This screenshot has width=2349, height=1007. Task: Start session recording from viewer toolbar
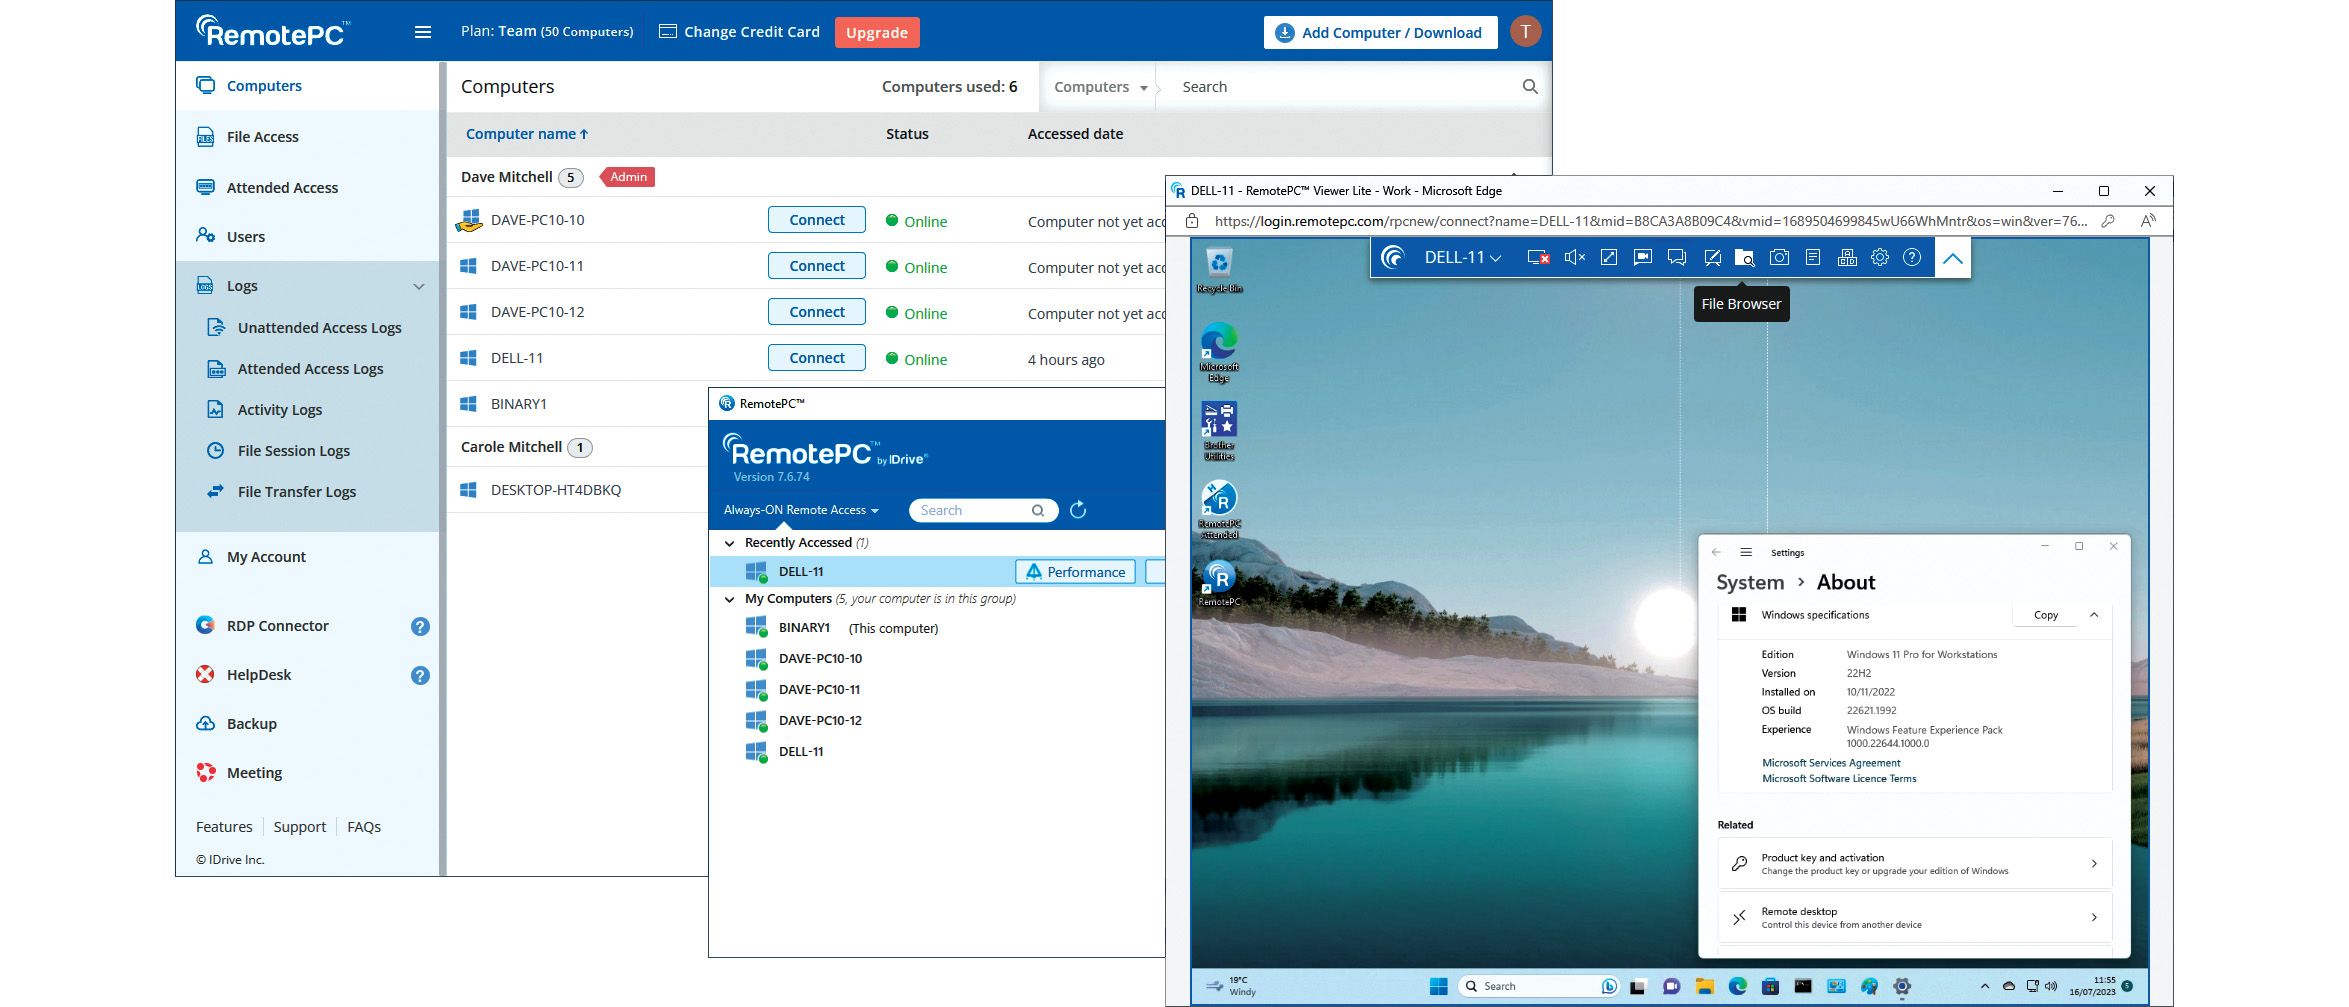click(x=1642, y=258)
